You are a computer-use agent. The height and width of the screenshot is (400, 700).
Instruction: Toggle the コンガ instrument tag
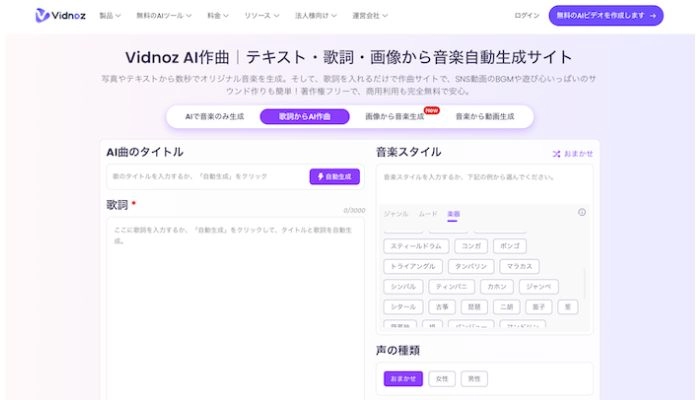pyautogui.click(x=471, y=246)
